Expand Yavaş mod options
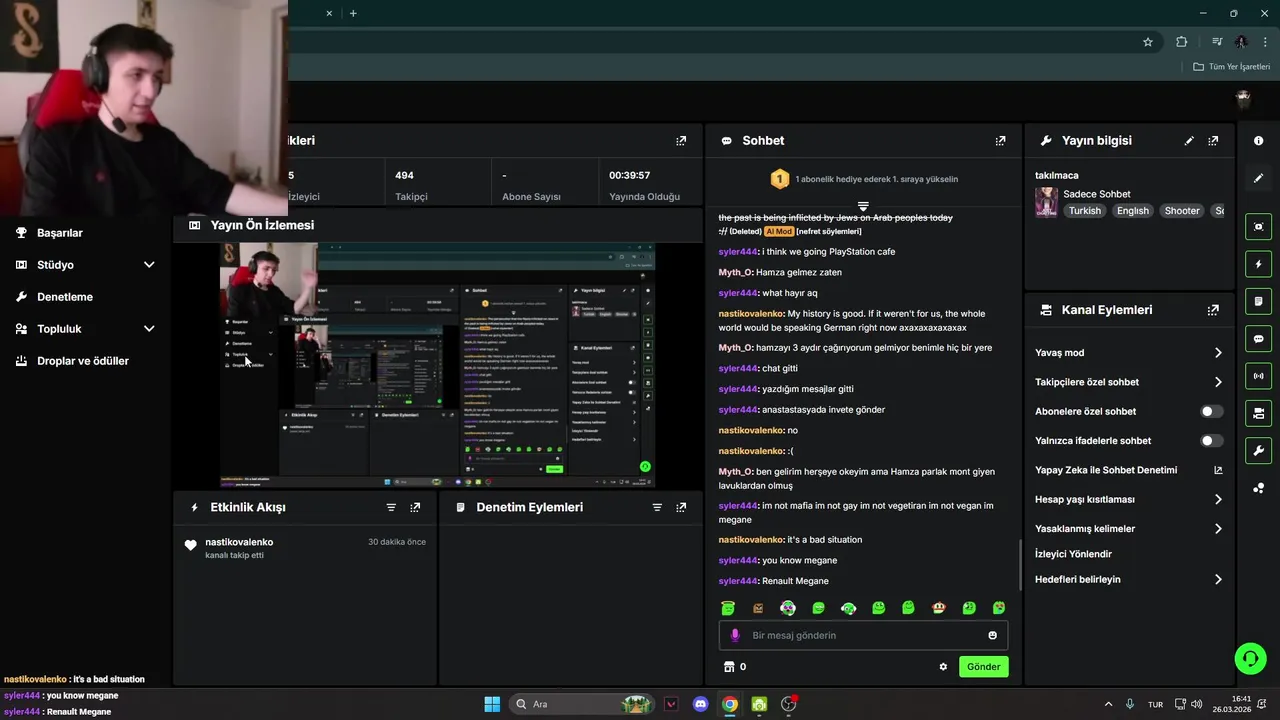Viewport: 1280px width, 720px height. tap(1218, 353)
